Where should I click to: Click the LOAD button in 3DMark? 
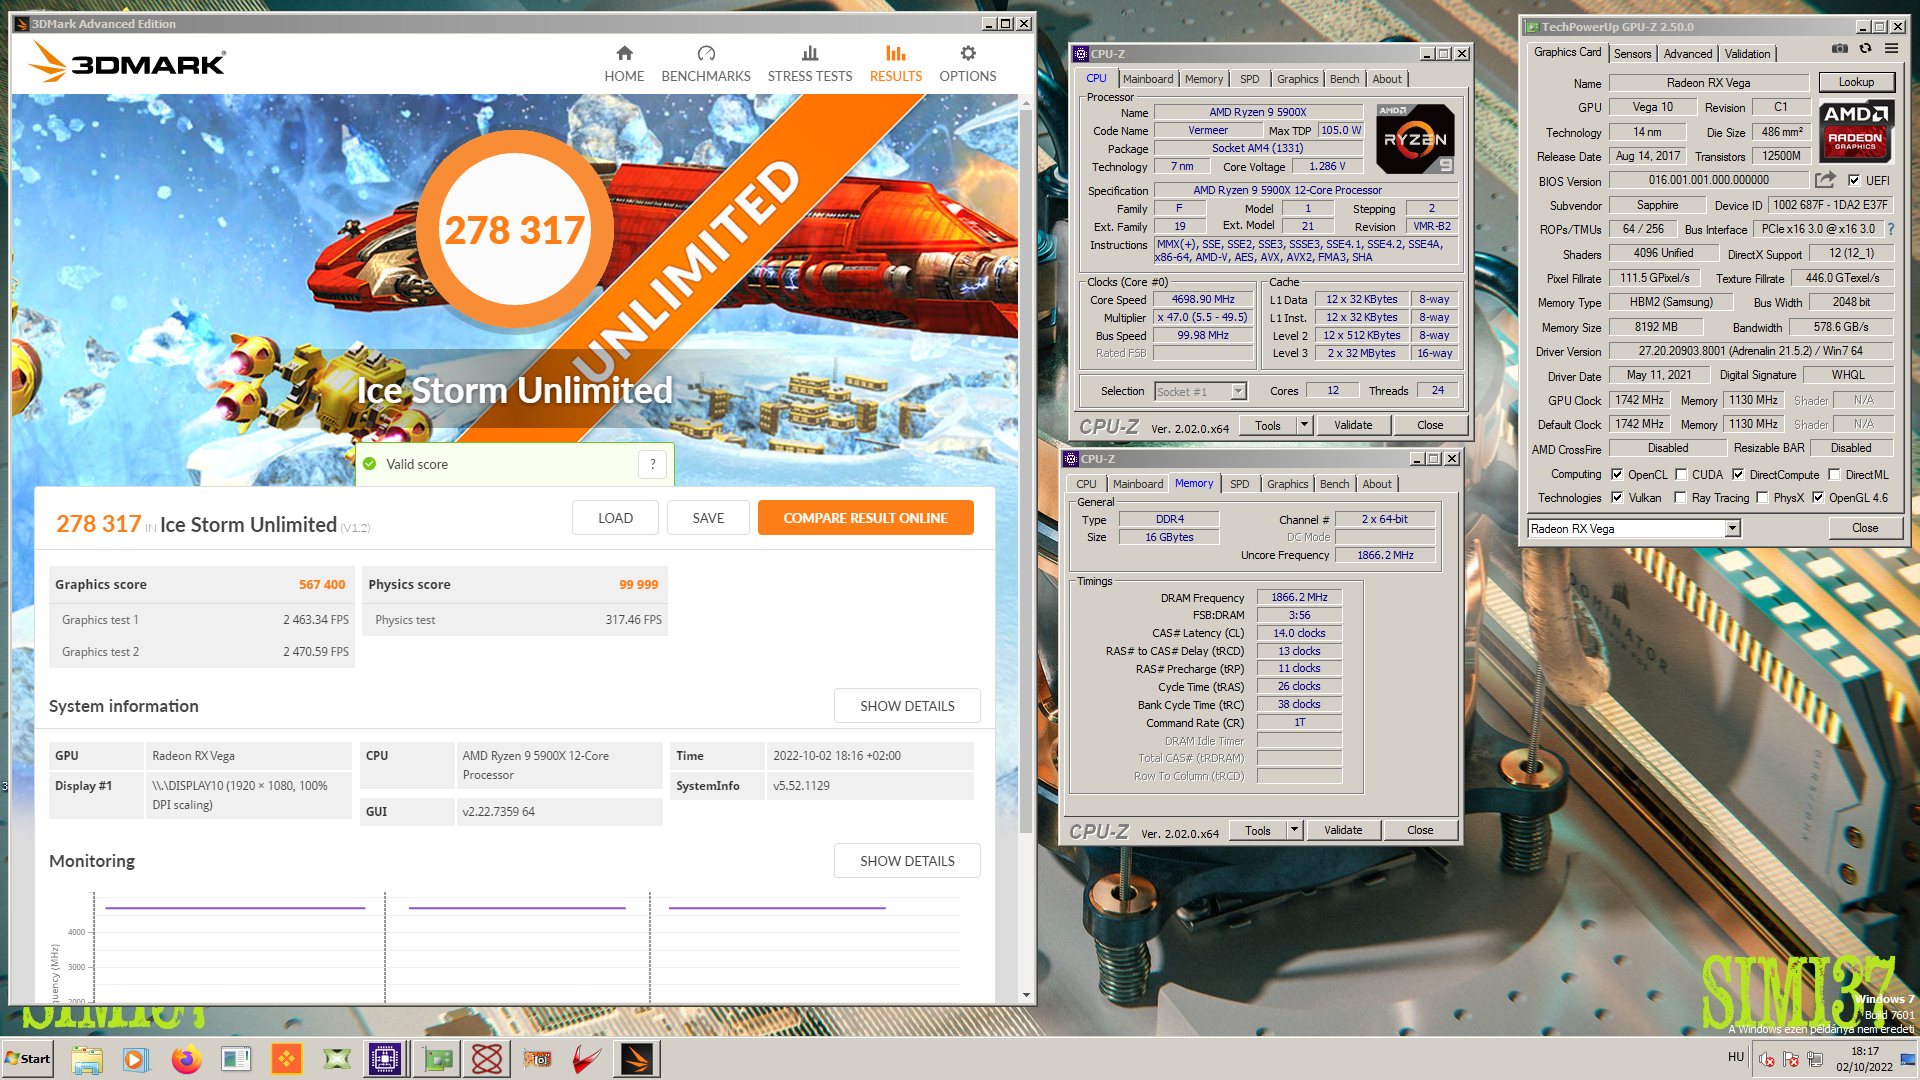pyautogui.click(x=615, y=518)
